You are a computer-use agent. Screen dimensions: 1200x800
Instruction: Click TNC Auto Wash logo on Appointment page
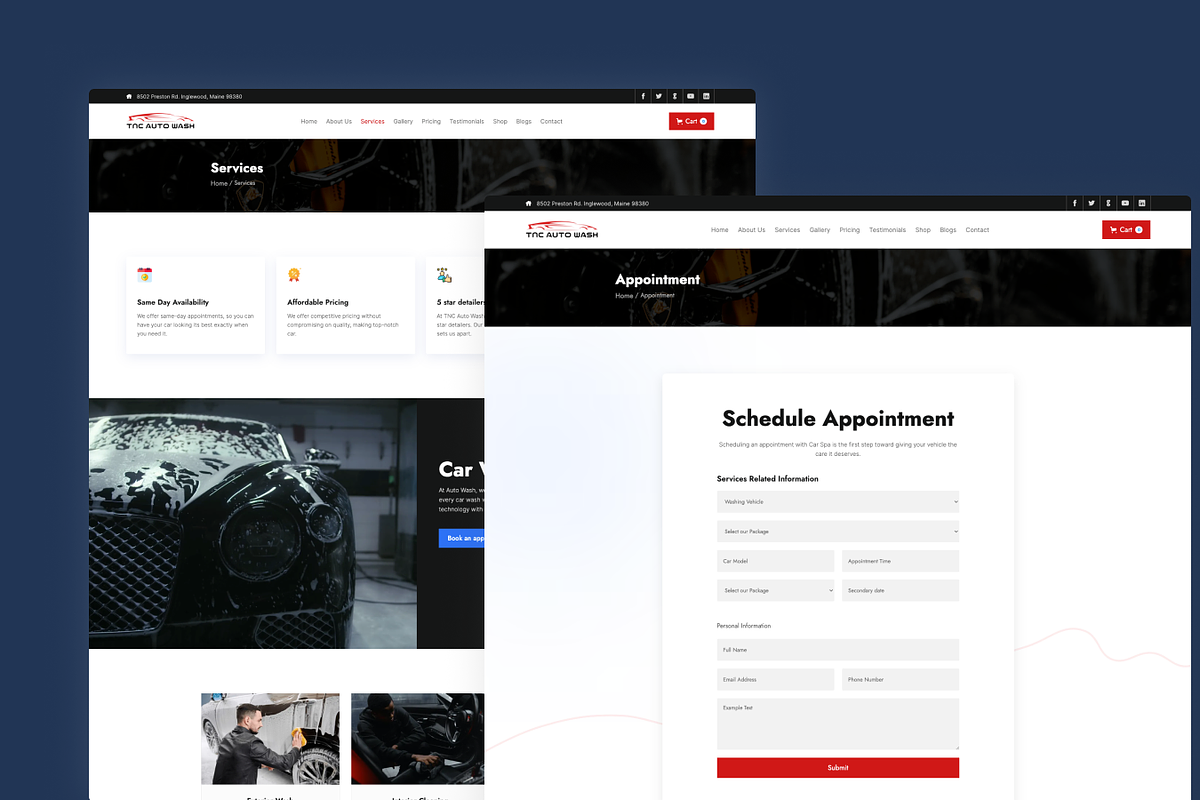point(562,229)
